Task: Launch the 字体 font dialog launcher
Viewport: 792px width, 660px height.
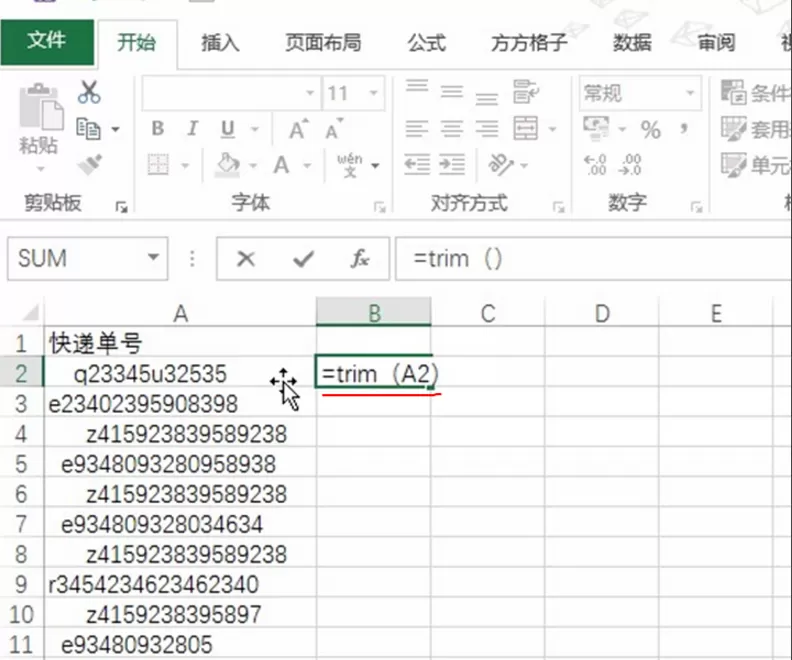Action: (379, 206)
